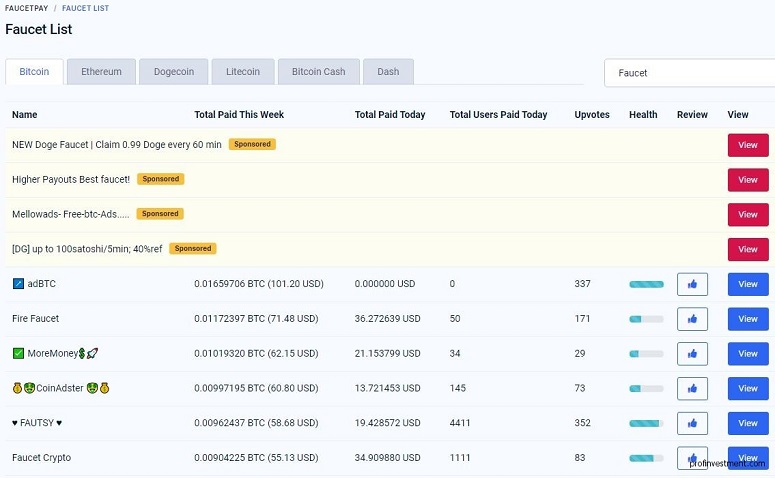The height and width of the screenshot is (478, 775).
Task: Click the FAUTSY faucet name
Action: [x=37, y=423]
